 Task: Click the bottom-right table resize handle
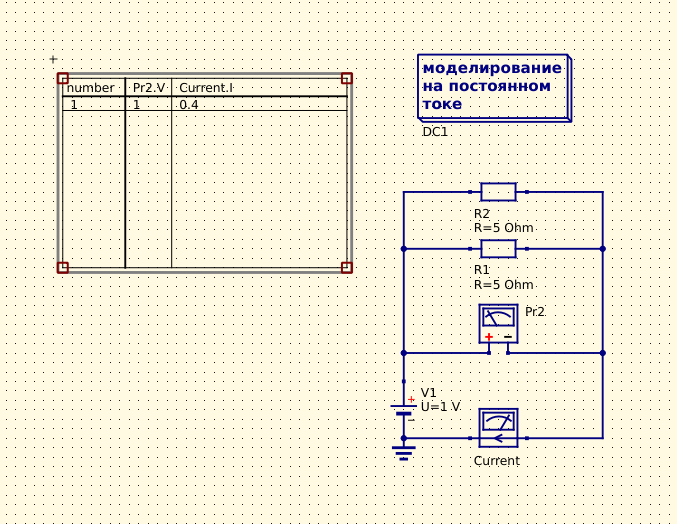coord(347,267)
